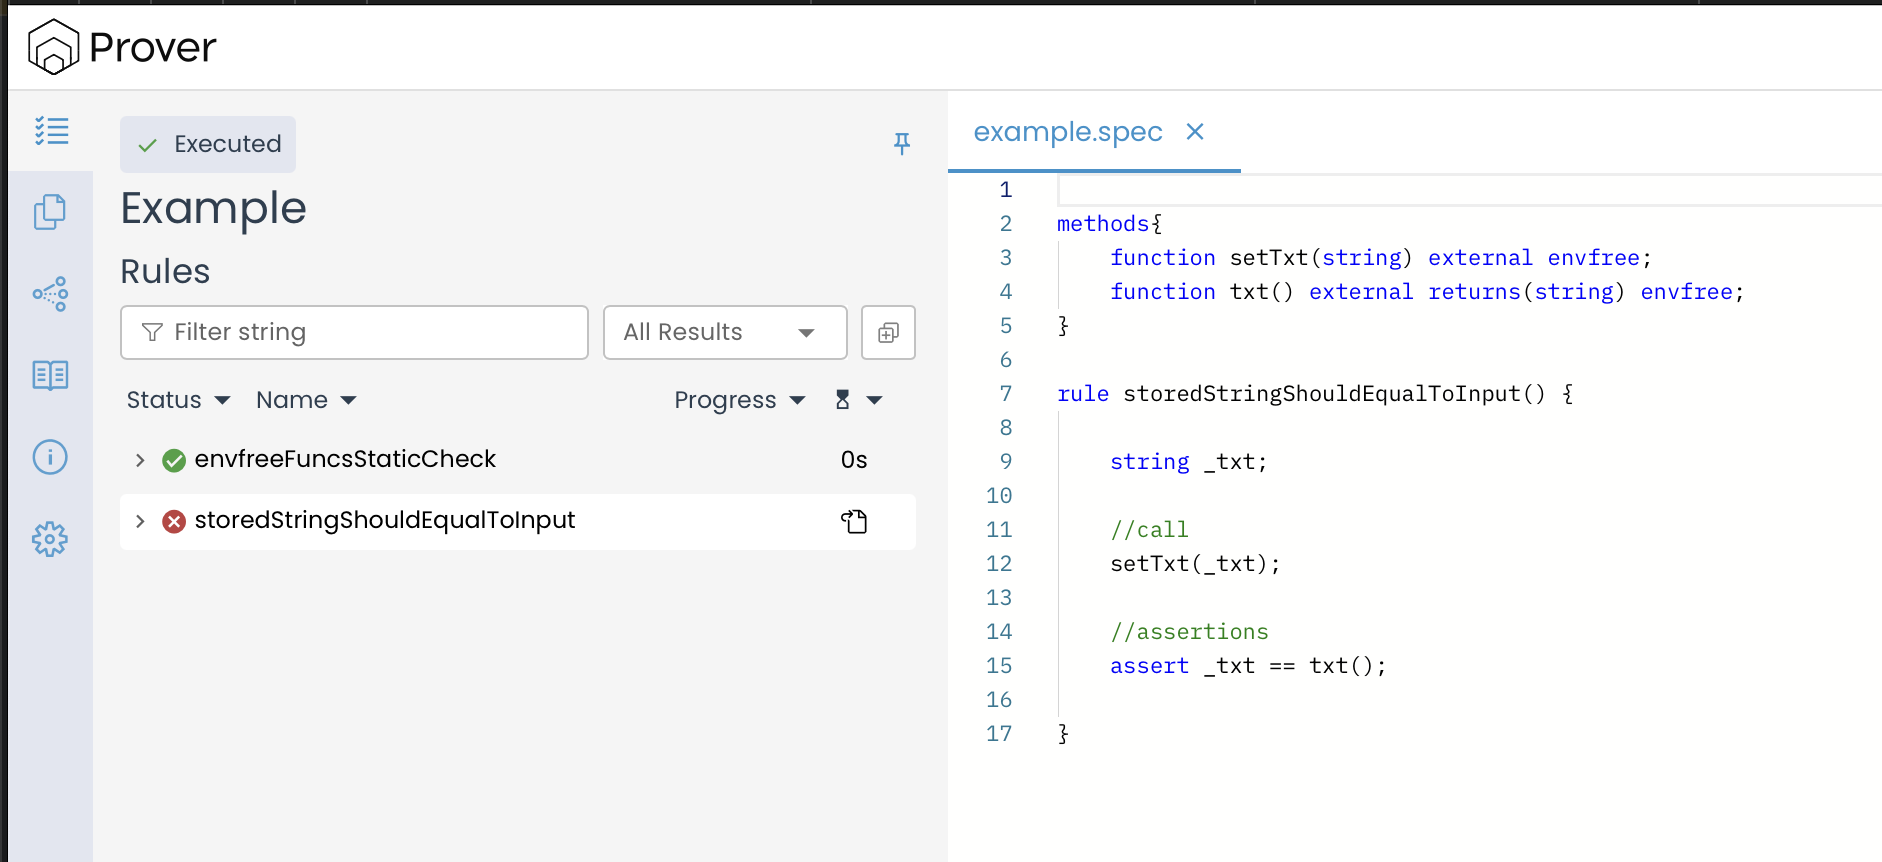Screen dimensions: 1882x862
Task: Open the settings gear sidebar icon
Action: point(50,539)
